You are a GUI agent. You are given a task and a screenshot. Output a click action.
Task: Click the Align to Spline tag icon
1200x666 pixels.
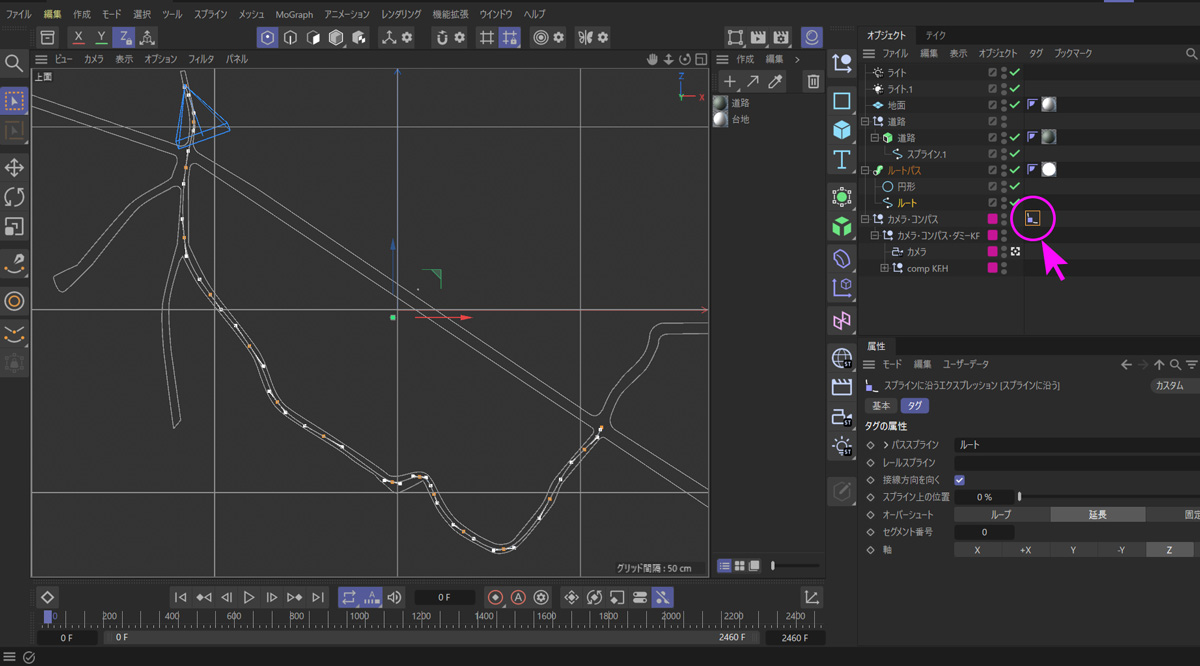click(x=1034, y=219)
